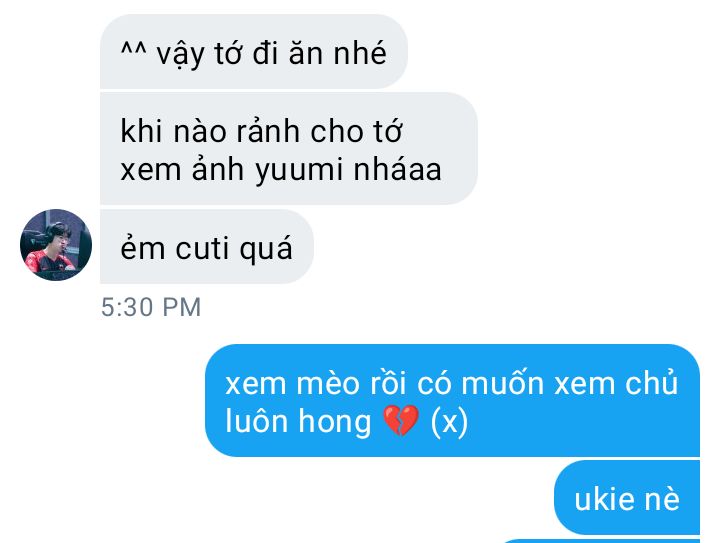
Task: Select the 'khi nào rảnh cho tớ' message bubble
Action: [289, 149]
